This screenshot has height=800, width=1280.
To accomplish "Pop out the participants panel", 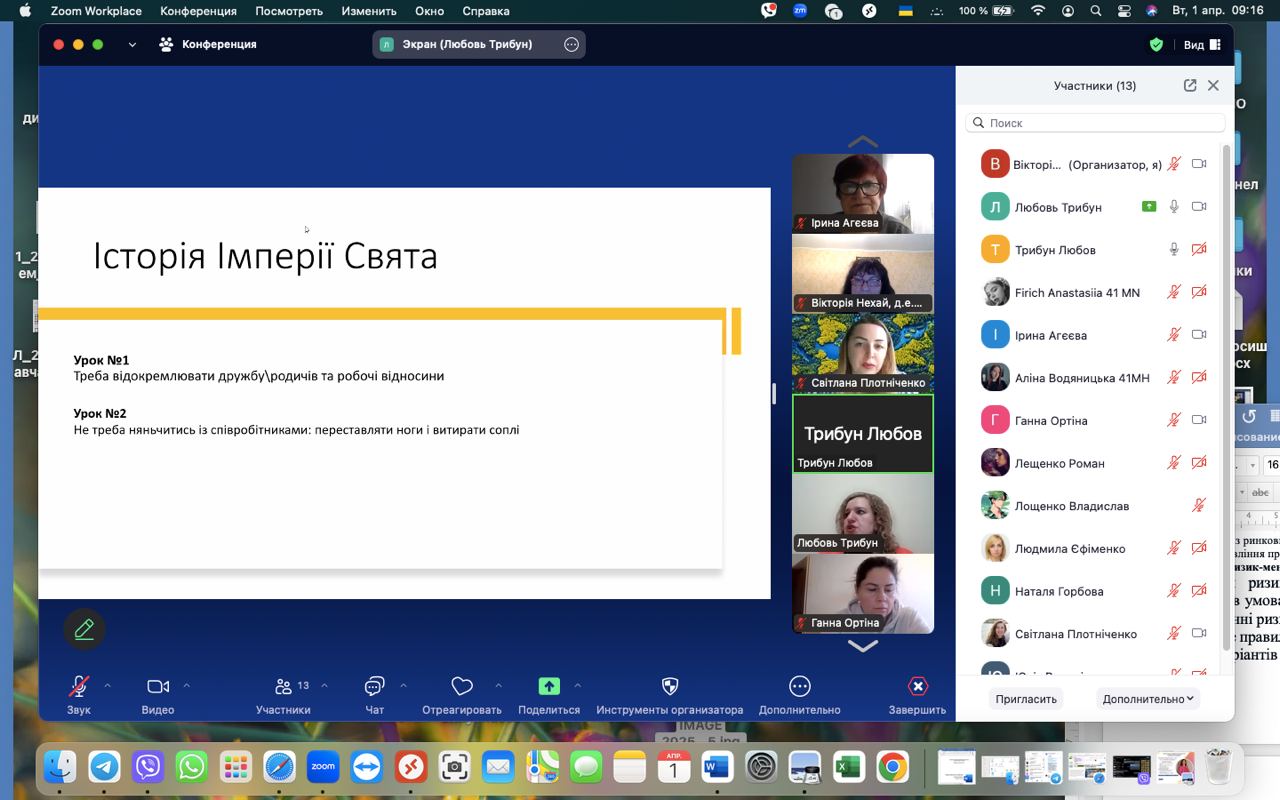I will pos(1190,86).
